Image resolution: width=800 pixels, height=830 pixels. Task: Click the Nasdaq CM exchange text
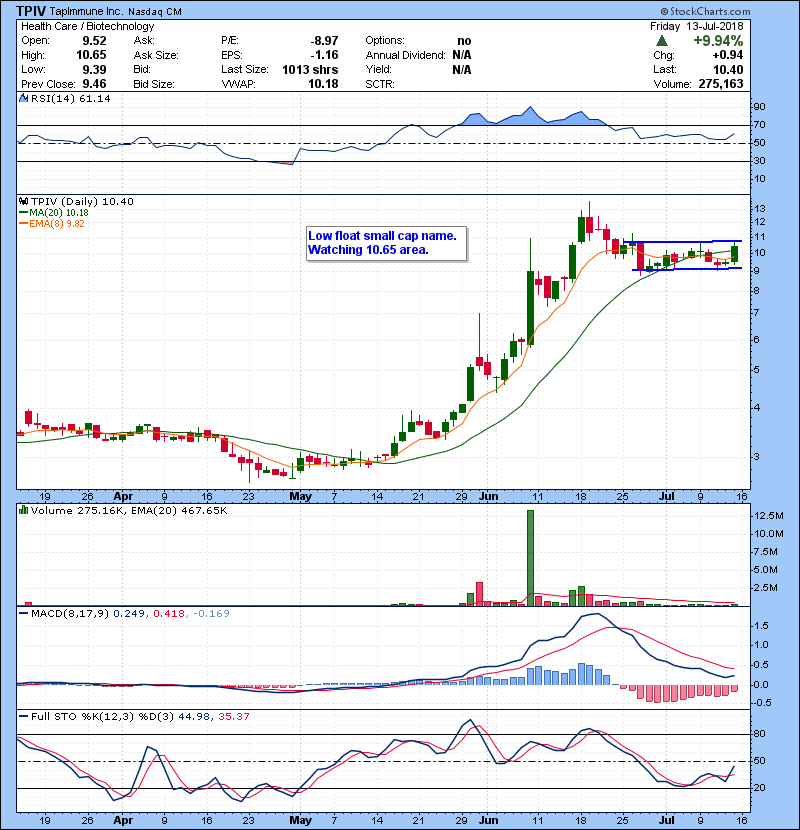(155, 11)
